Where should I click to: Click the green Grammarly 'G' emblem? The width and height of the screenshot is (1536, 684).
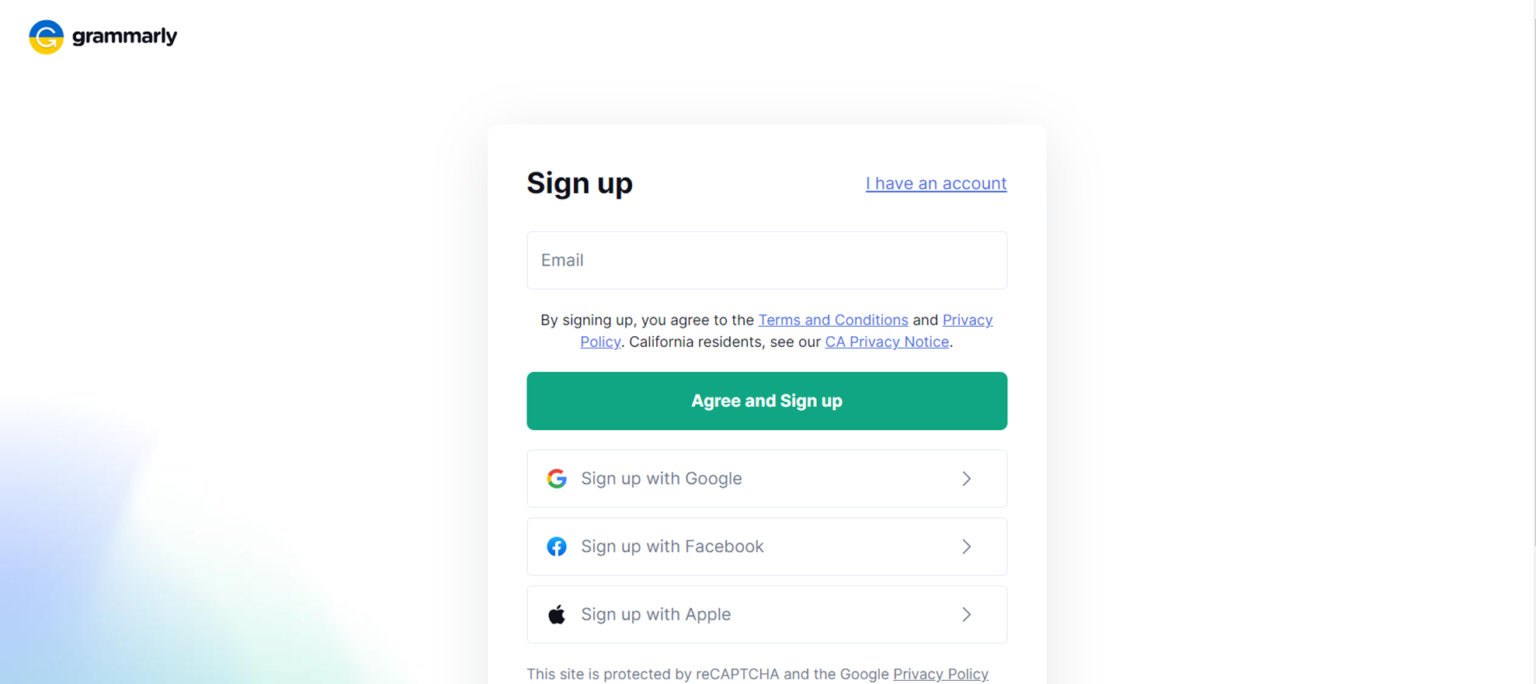point(45,37)
